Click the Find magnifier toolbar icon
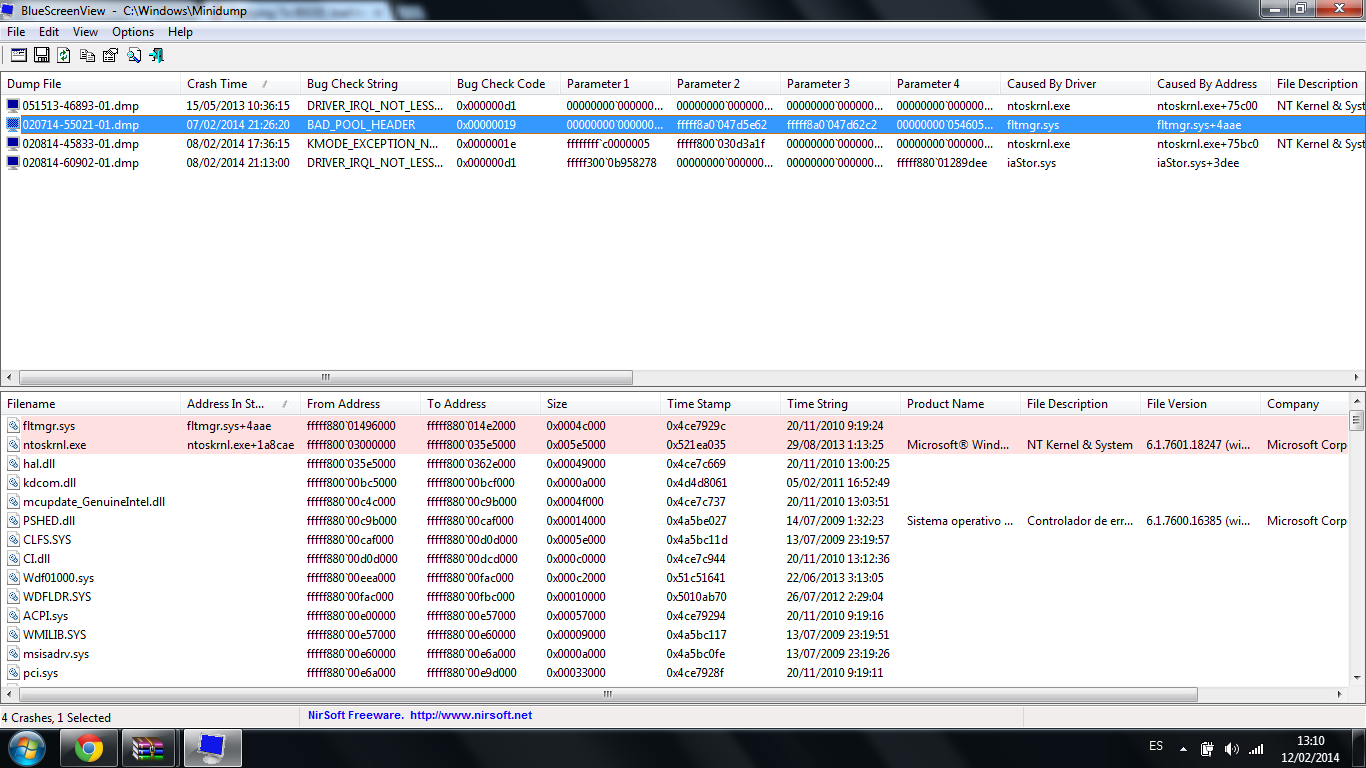Viewport: 1366px width, 768px height. (134, 55)
